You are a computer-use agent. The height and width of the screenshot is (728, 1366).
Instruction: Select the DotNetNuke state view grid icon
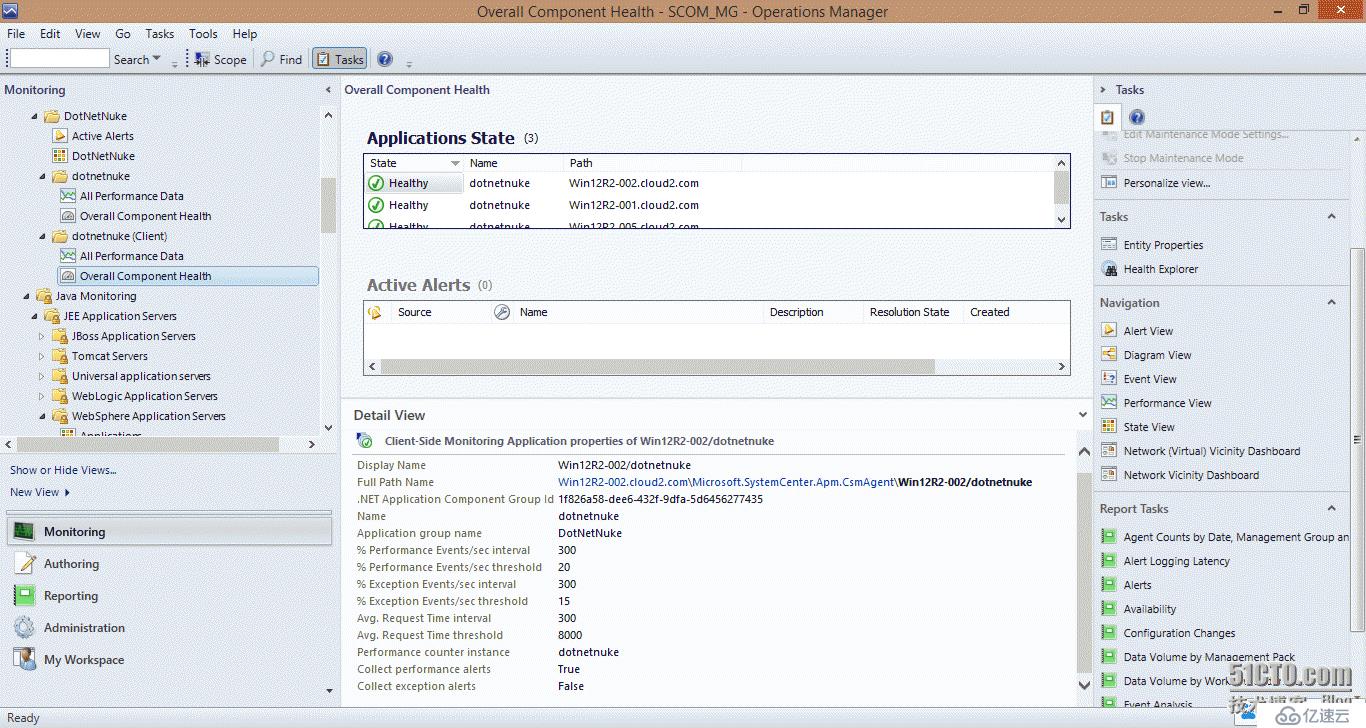click(60, 156)
